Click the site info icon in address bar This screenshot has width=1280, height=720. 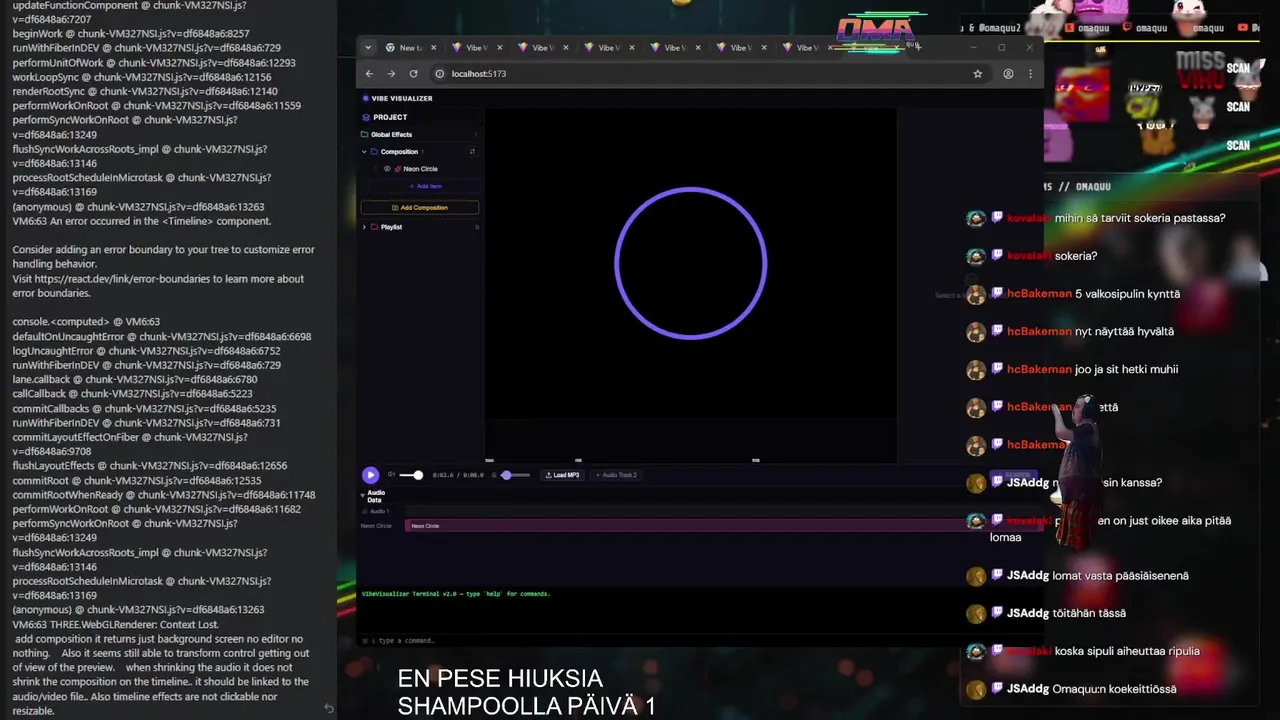(439, 74)
